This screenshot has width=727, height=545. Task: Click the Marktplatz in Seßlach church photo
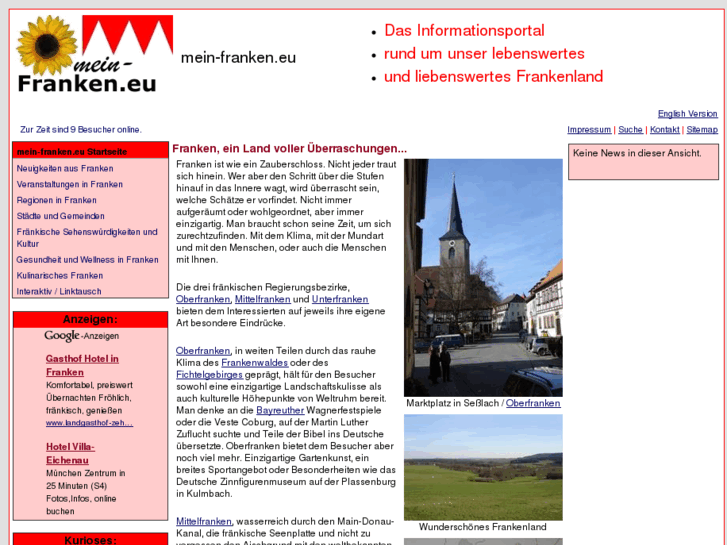(483, 277)
